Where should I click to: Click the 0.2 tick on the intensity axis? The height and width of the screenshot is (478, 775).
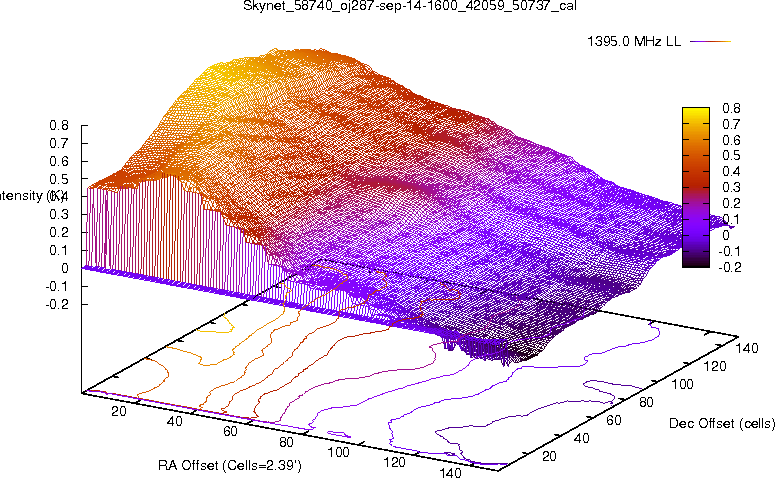pos(59,232)
